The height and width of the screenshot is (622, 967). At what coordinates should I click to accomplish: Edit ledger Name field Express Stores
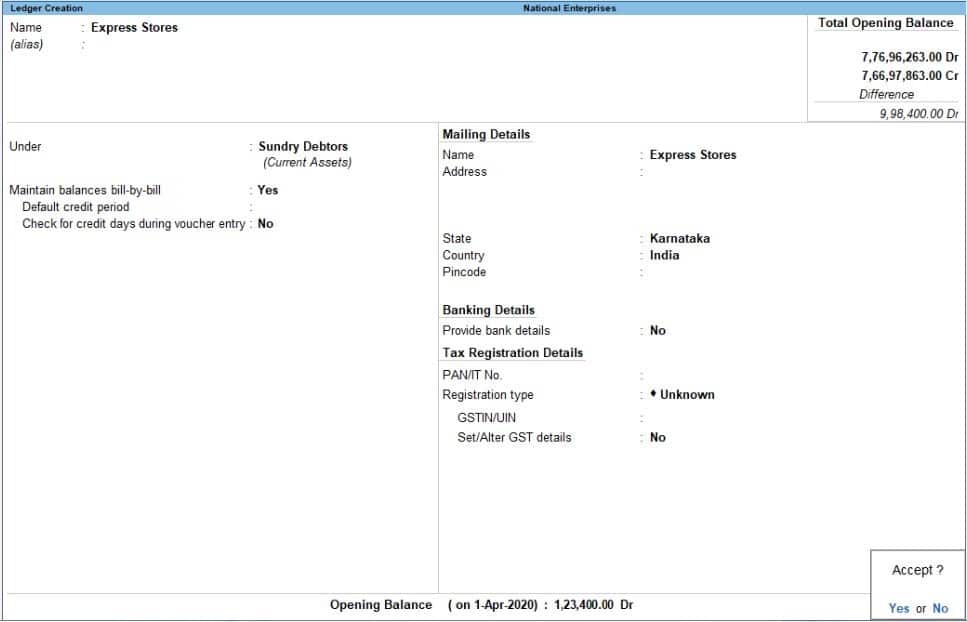134,28
